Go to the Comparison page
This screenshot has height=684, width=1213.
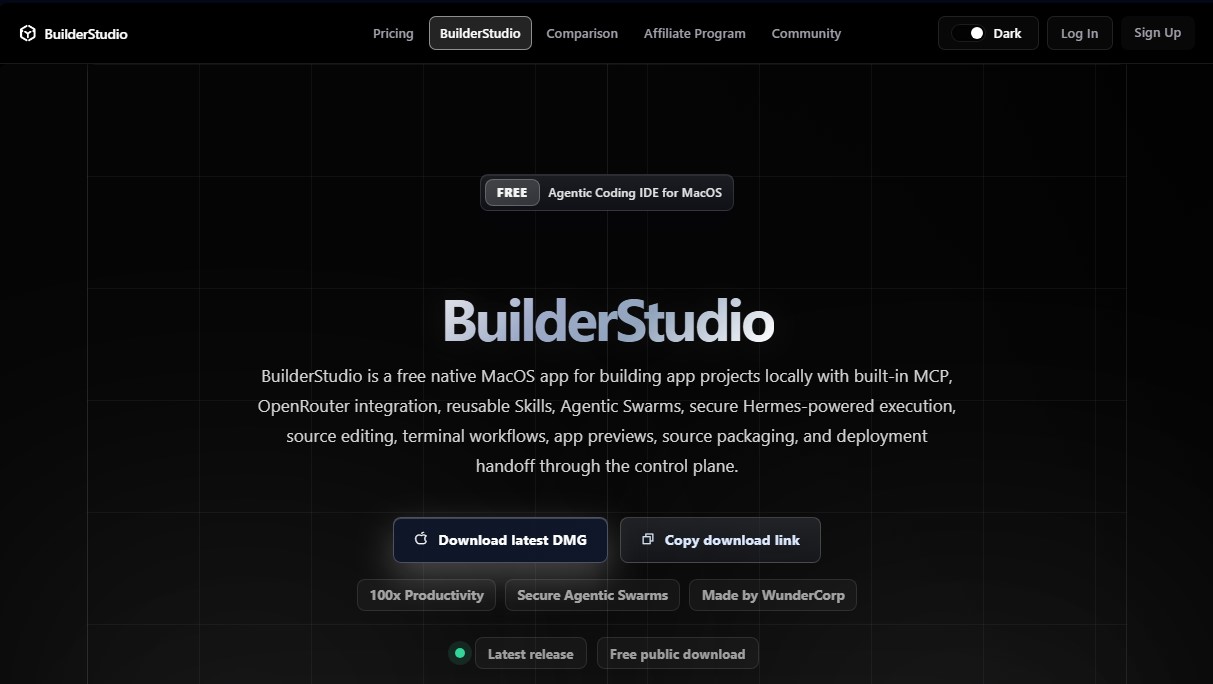pyautogui.click(x=582, y=33)
